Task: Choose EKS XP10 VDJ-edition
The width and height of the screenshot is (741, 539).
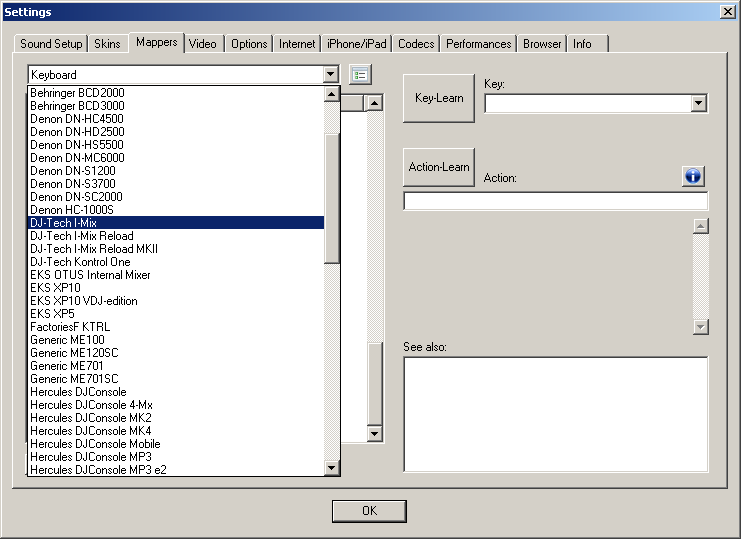Action: [176, 300]
